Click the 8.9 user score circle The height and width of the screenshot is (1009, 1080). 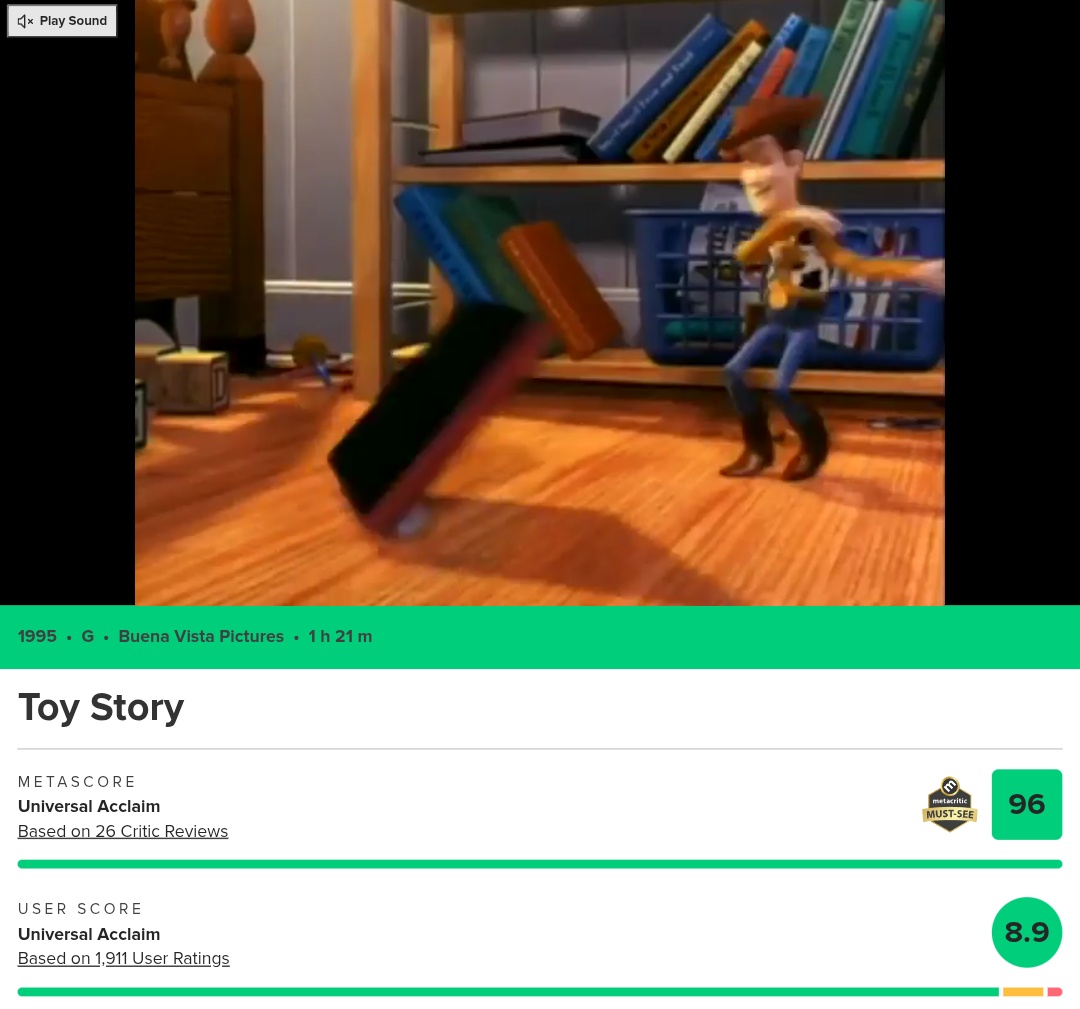1026,932
